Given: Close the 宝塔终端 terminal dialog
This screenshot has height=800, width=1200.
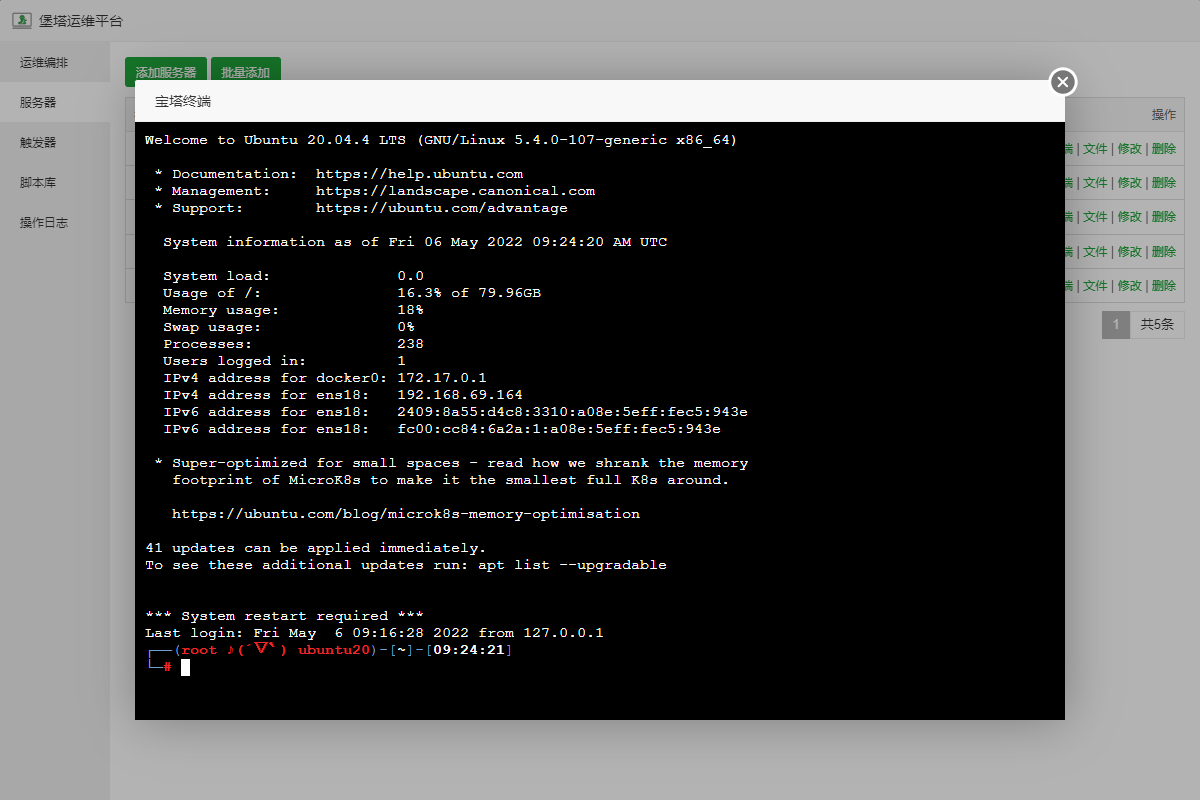Looking at the screenshot, I should pyautogui.click(x=1063, y=82).
